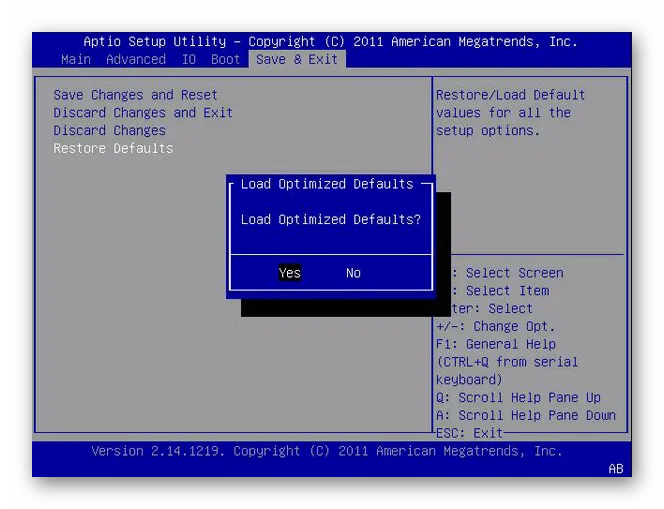664x509 pixels.
Task: Pick the standalone Discard Changes entry
Action: [109, 130]
